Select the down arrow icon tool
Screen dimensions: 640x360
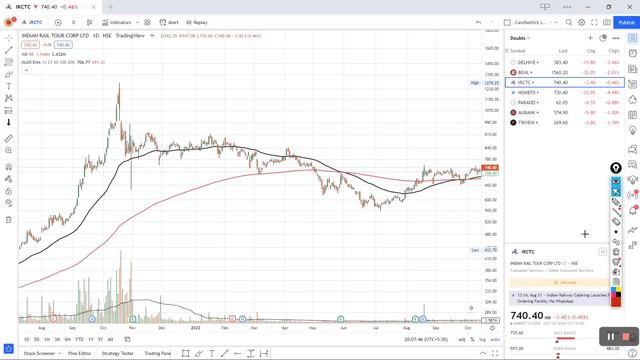[x=9, y=122]
